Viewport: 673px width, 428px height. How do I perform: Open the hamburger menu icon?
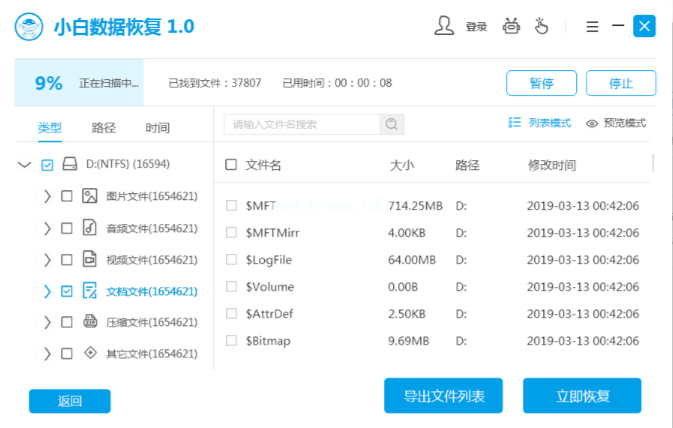[x=592, y=27]
